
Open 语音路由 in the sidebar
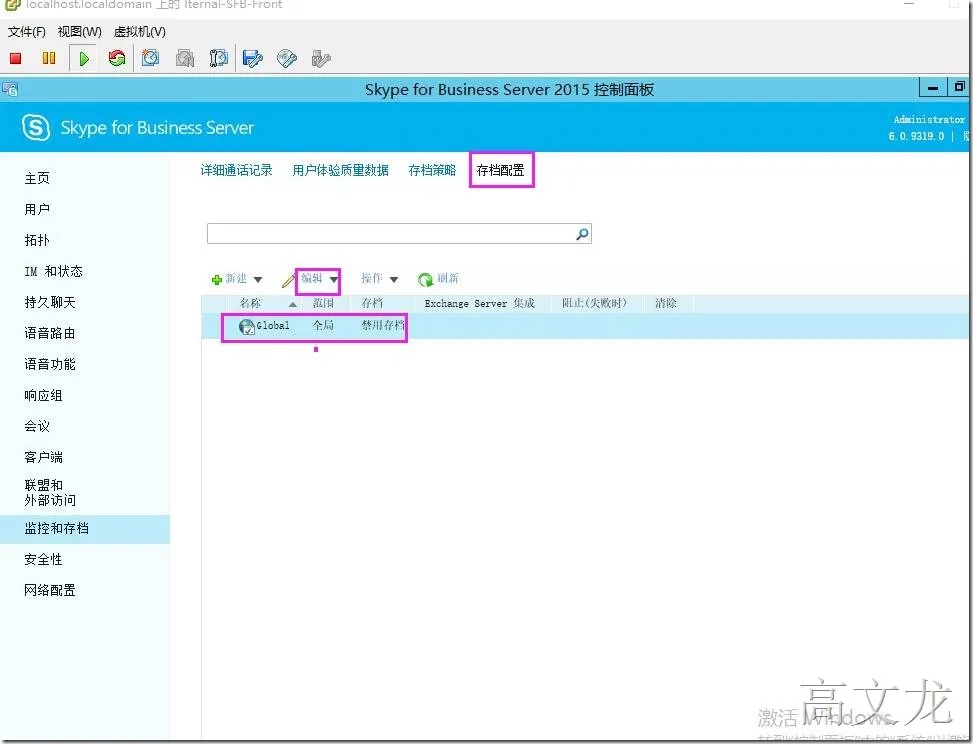(50, 334)
